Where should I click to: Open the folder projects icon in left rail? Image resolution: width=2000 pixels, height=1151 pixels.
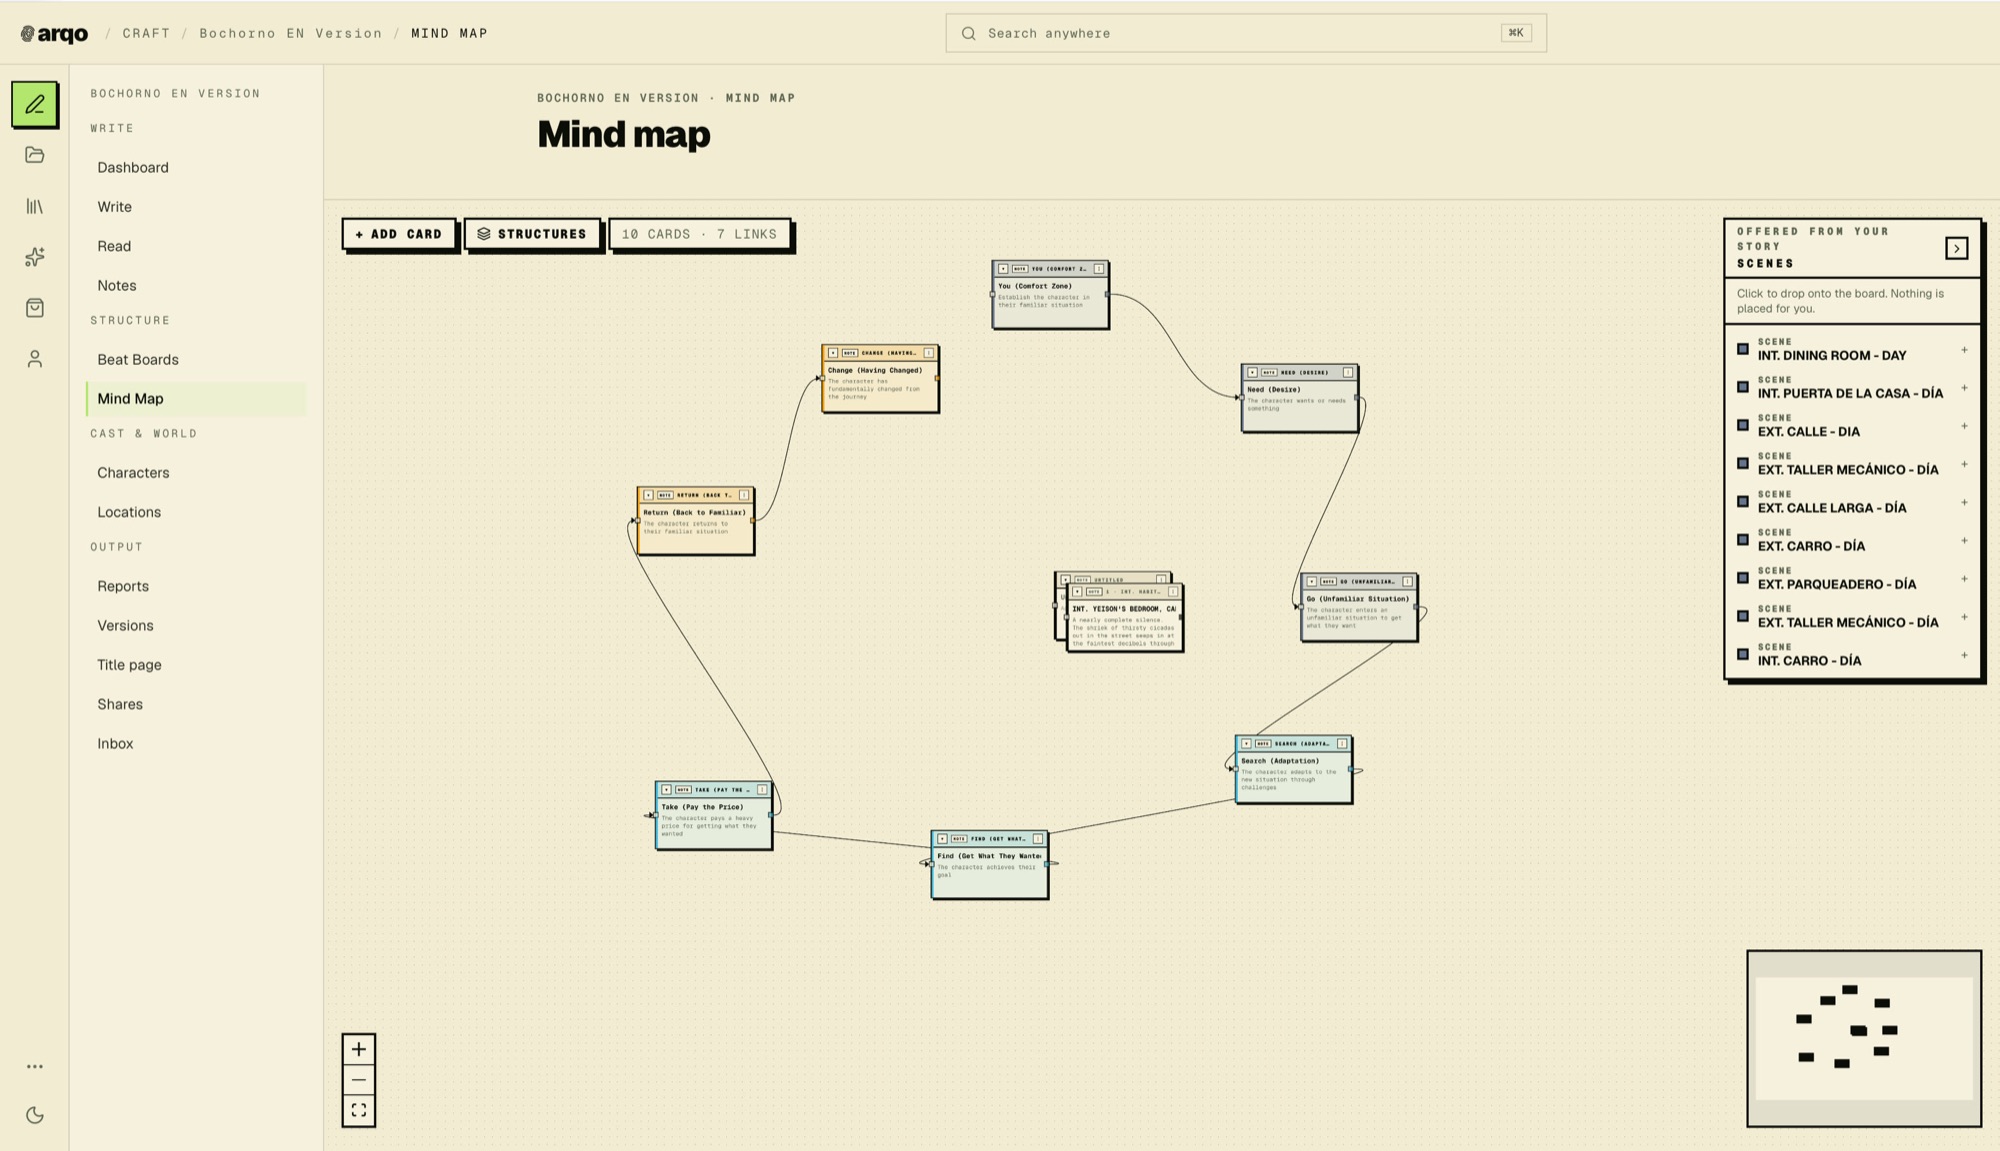pyautogui.click(x=35, y=155)
